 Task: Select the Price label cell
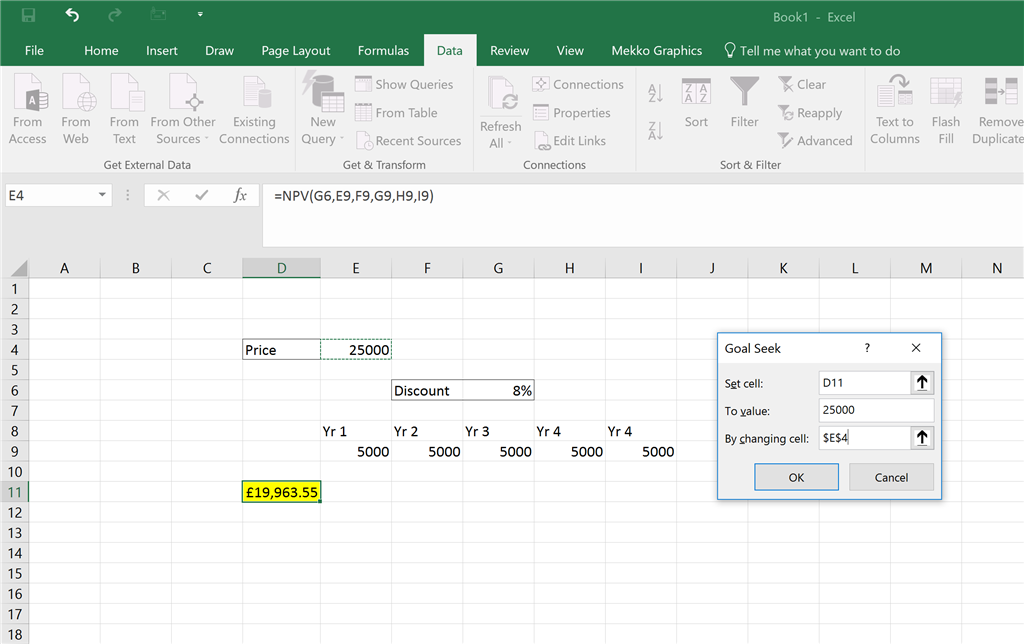[x=281, y=349]
